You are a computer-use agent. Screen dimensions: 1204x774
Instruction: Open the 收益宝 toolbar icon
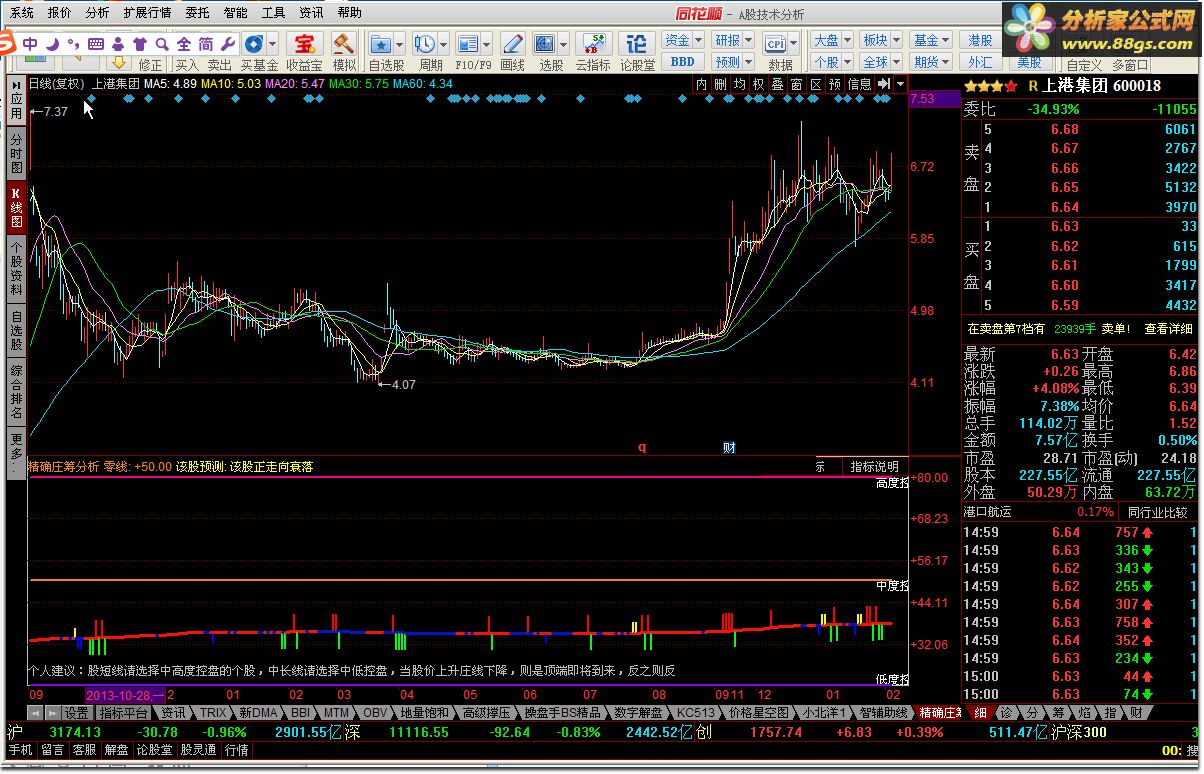coord(304,43)
